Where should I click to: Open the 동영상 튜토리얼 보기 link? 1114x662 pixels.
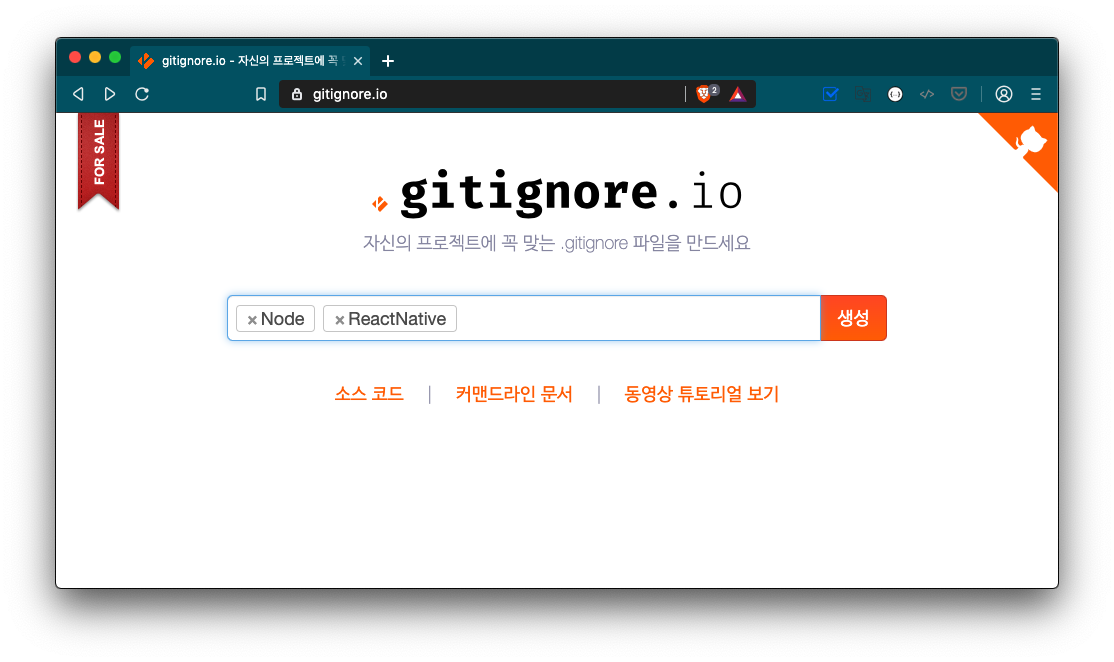point(701,394)
